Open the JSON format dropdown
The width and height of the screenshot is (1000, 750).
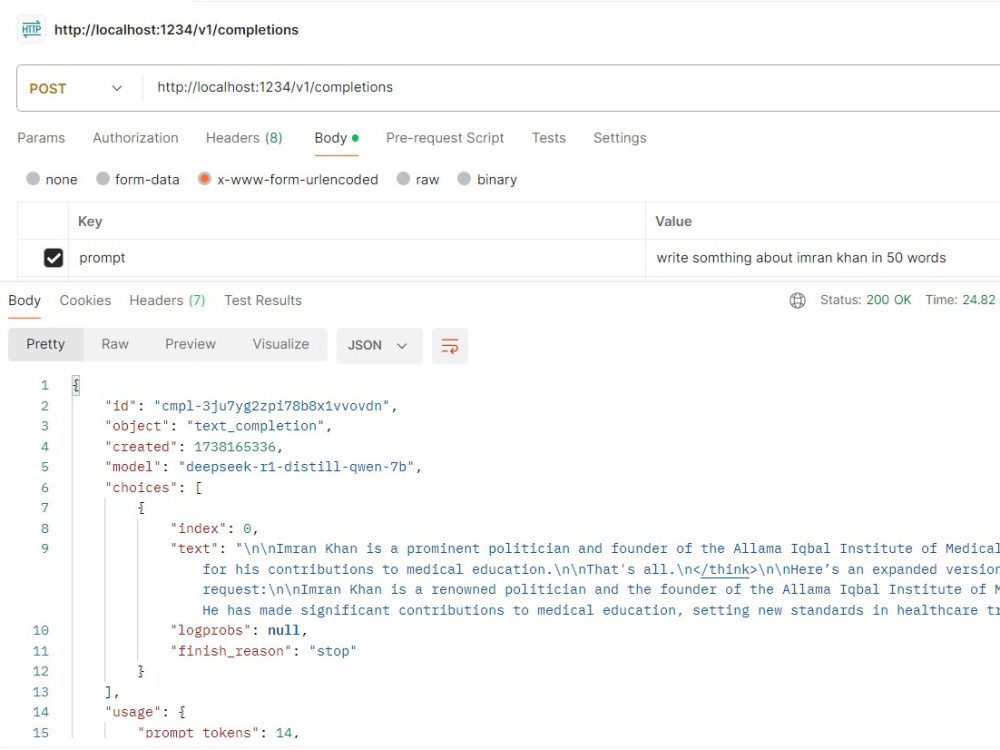(x=379, y=346)
